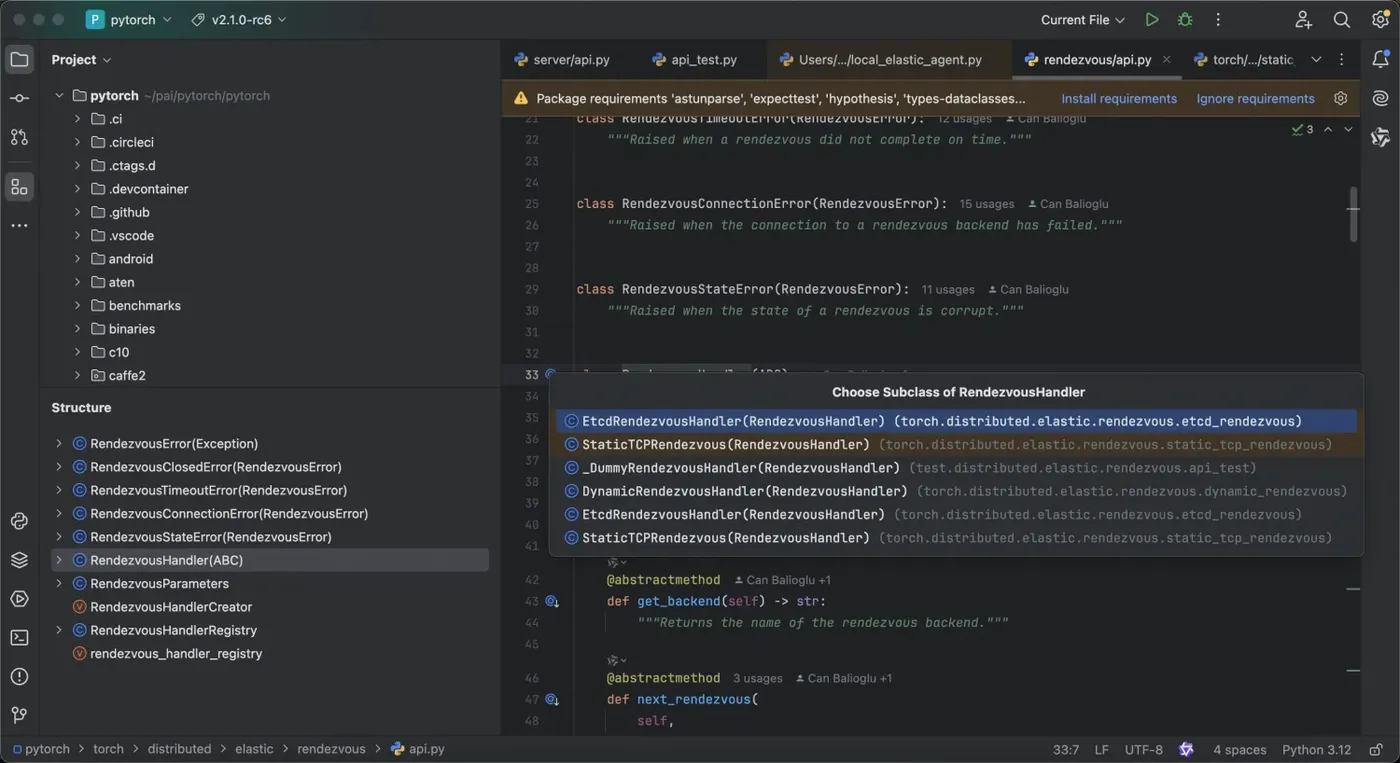1400x763 pixels.
Task: Expand the benchmarks folder
Action: click(78, 305)
